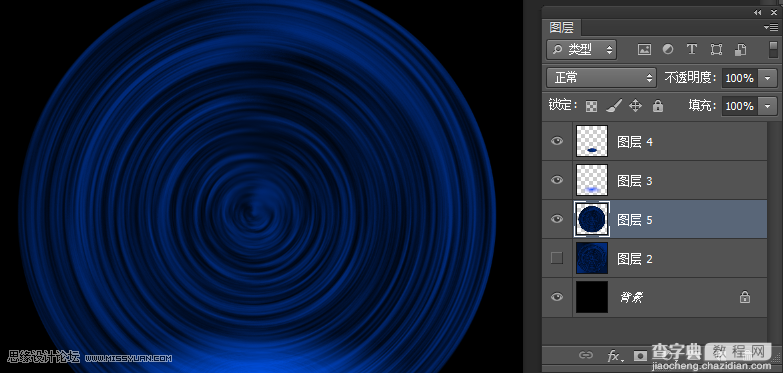The image size is (783, 373).
Task: Lock layer position with move icon
Action: click(x=635, y=106)
